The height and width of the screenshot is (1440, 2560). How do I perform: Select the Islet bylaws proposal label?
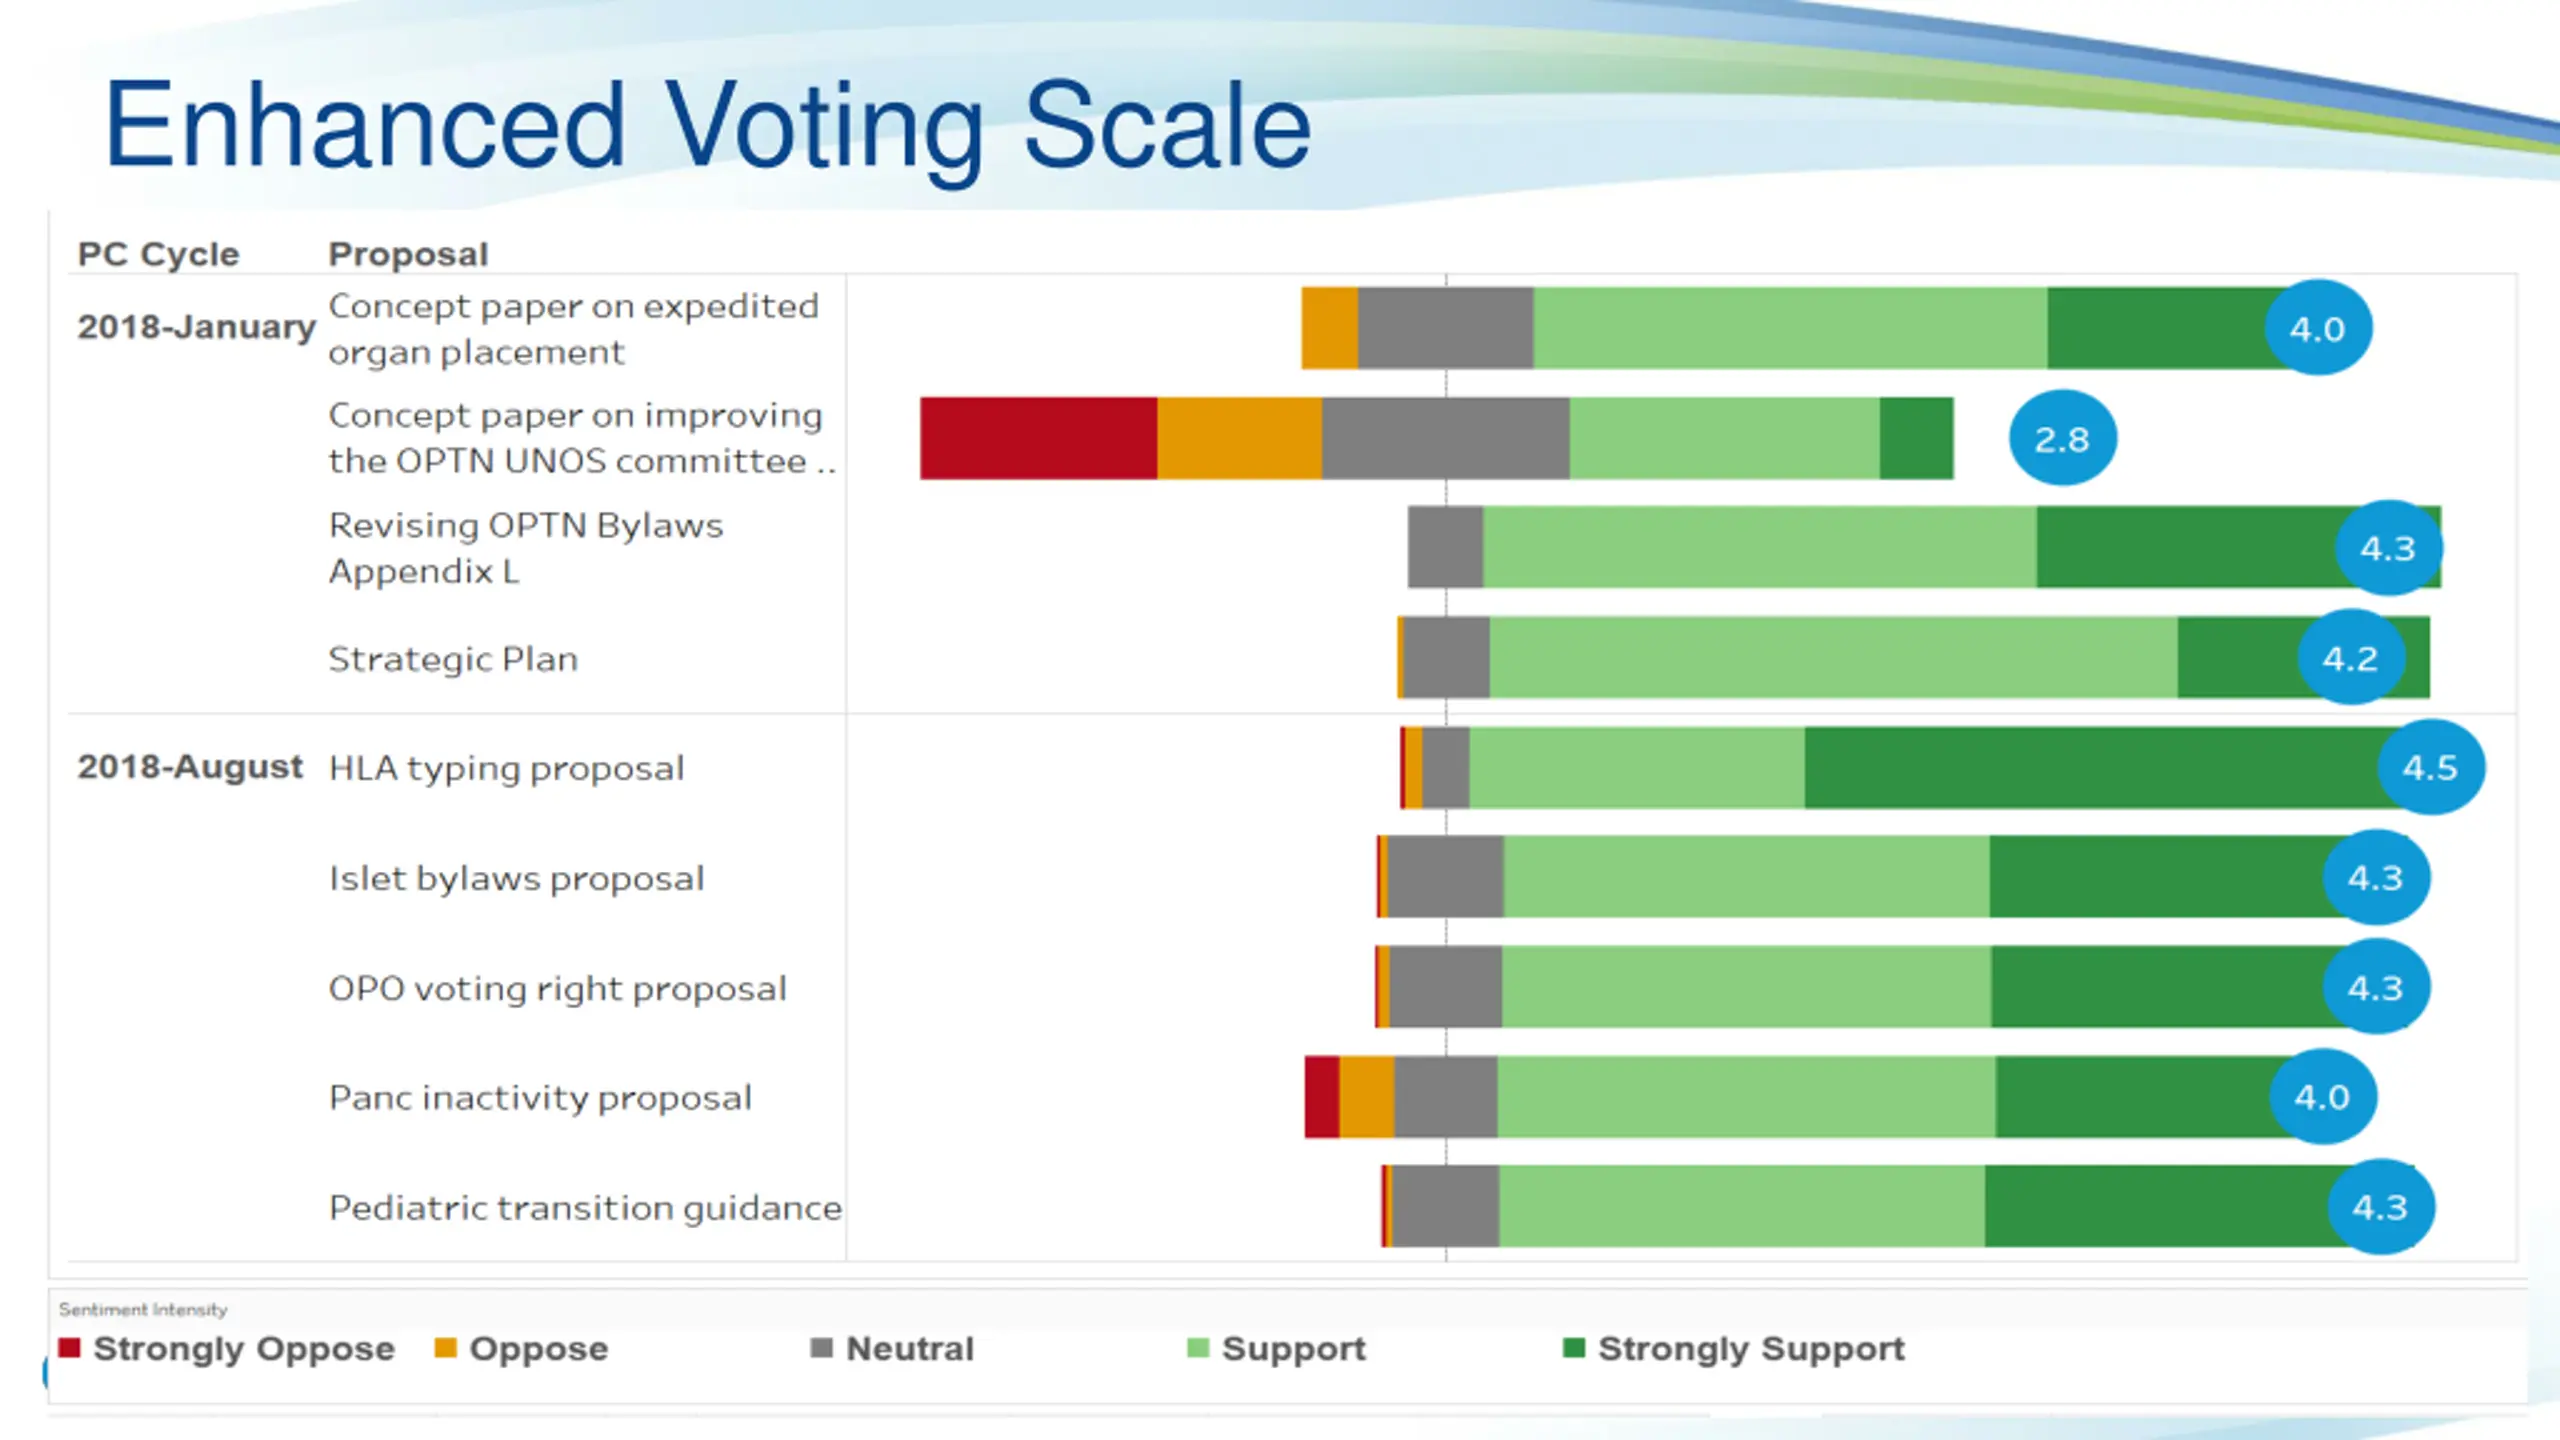[x=516, y=878]
